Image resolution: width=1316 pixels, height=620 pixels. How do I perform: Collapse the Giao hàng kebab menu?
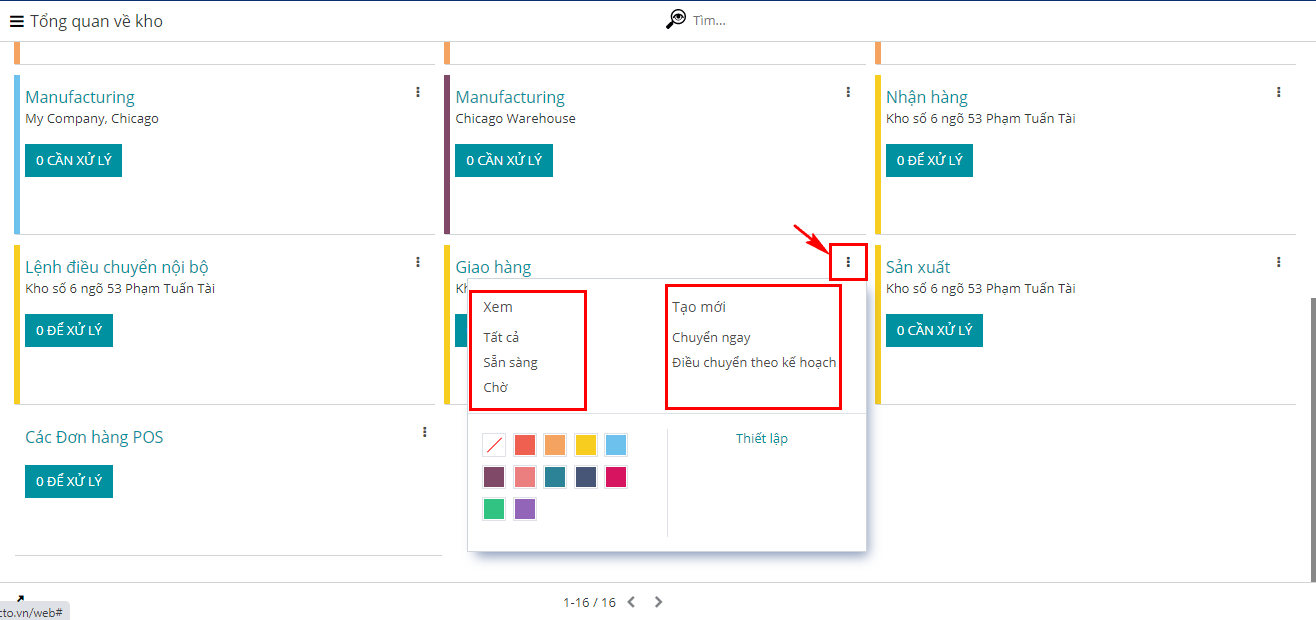tap(848, 262)
